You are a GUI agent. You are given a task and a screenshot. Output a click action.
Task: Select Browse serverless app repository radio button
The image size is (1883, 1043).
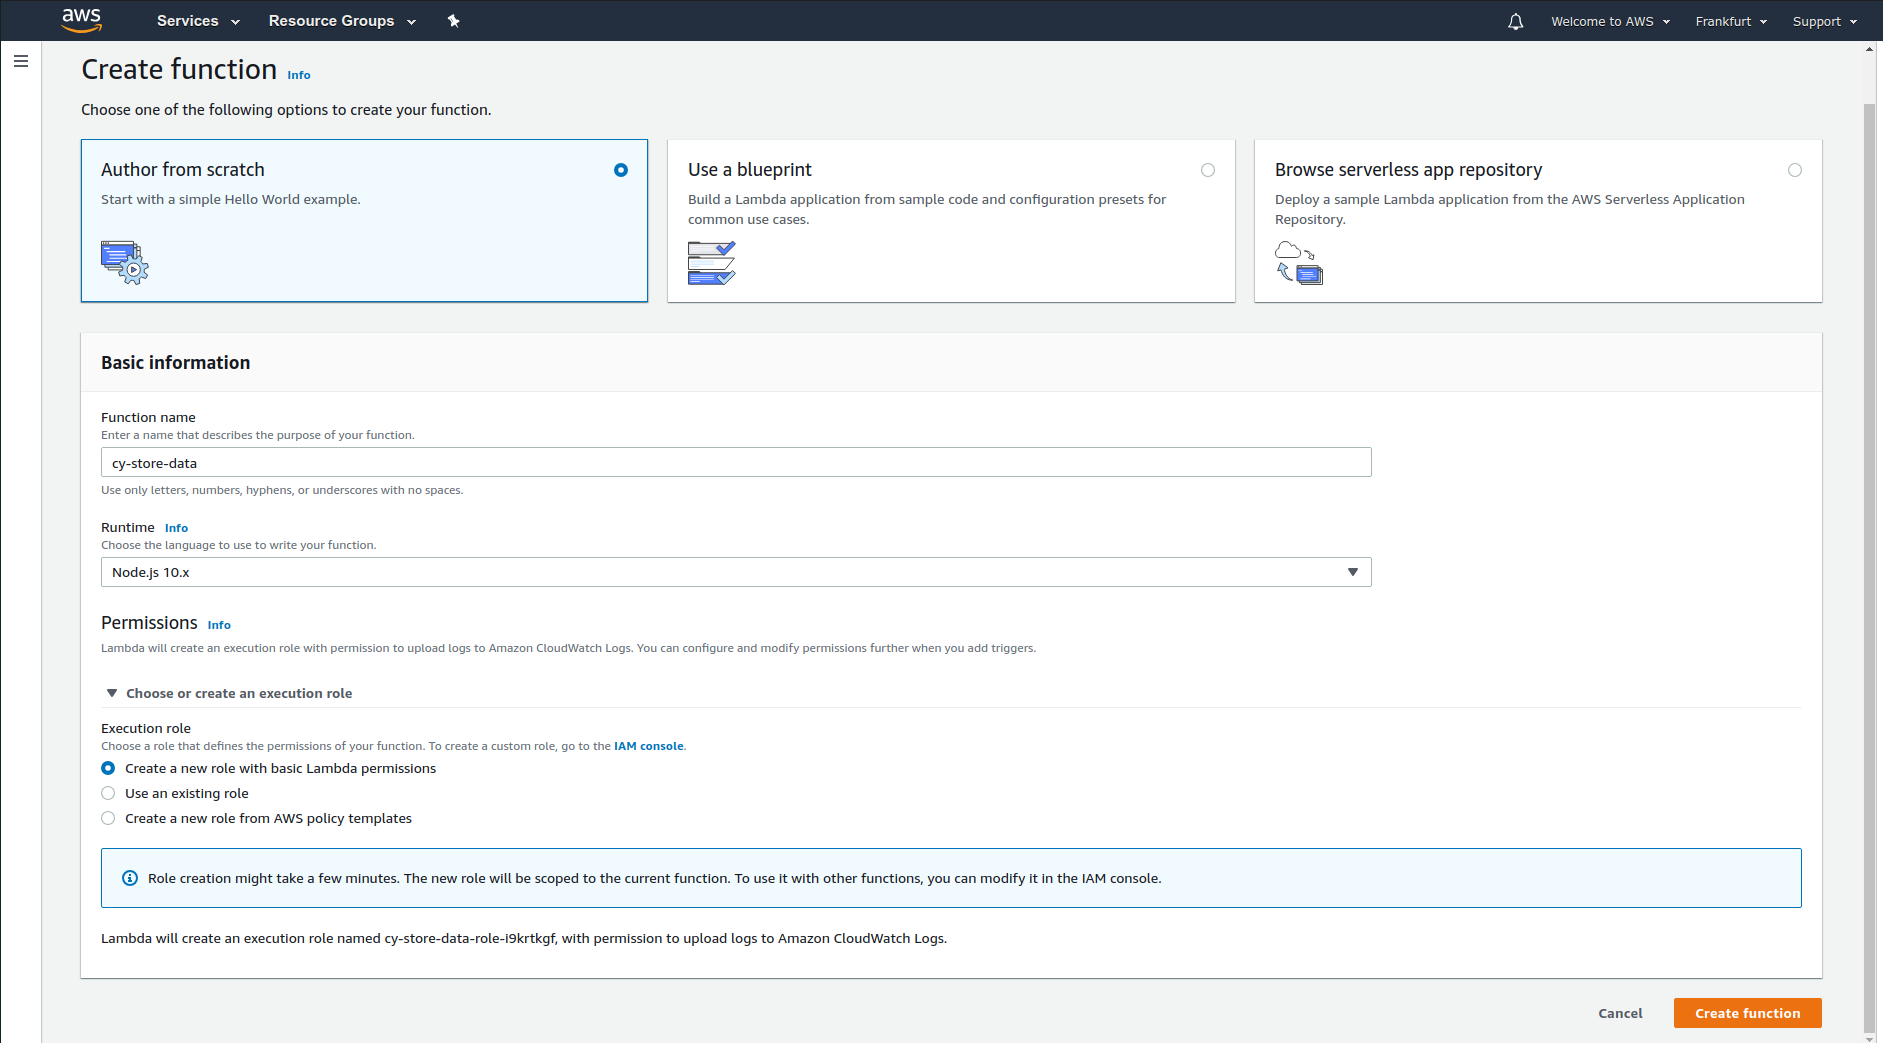(x=1795, y=170)
